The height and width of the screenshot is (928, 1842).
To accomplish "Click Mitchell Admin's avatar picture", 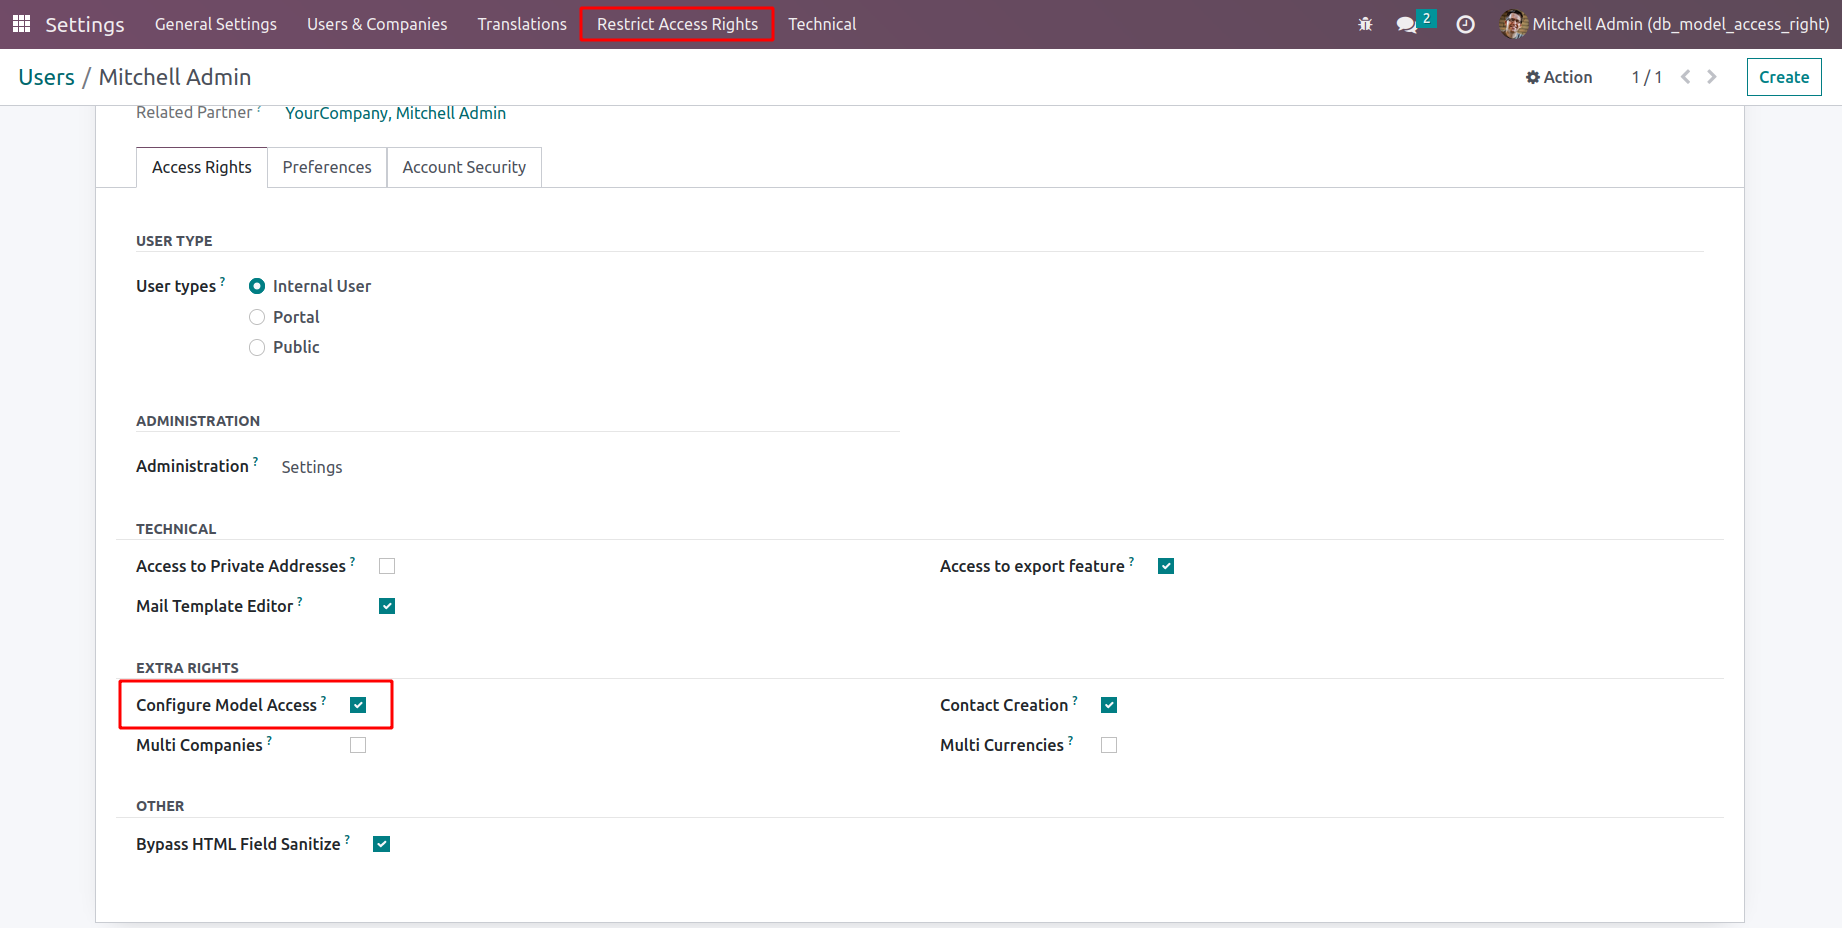I will click(1513, 24).
